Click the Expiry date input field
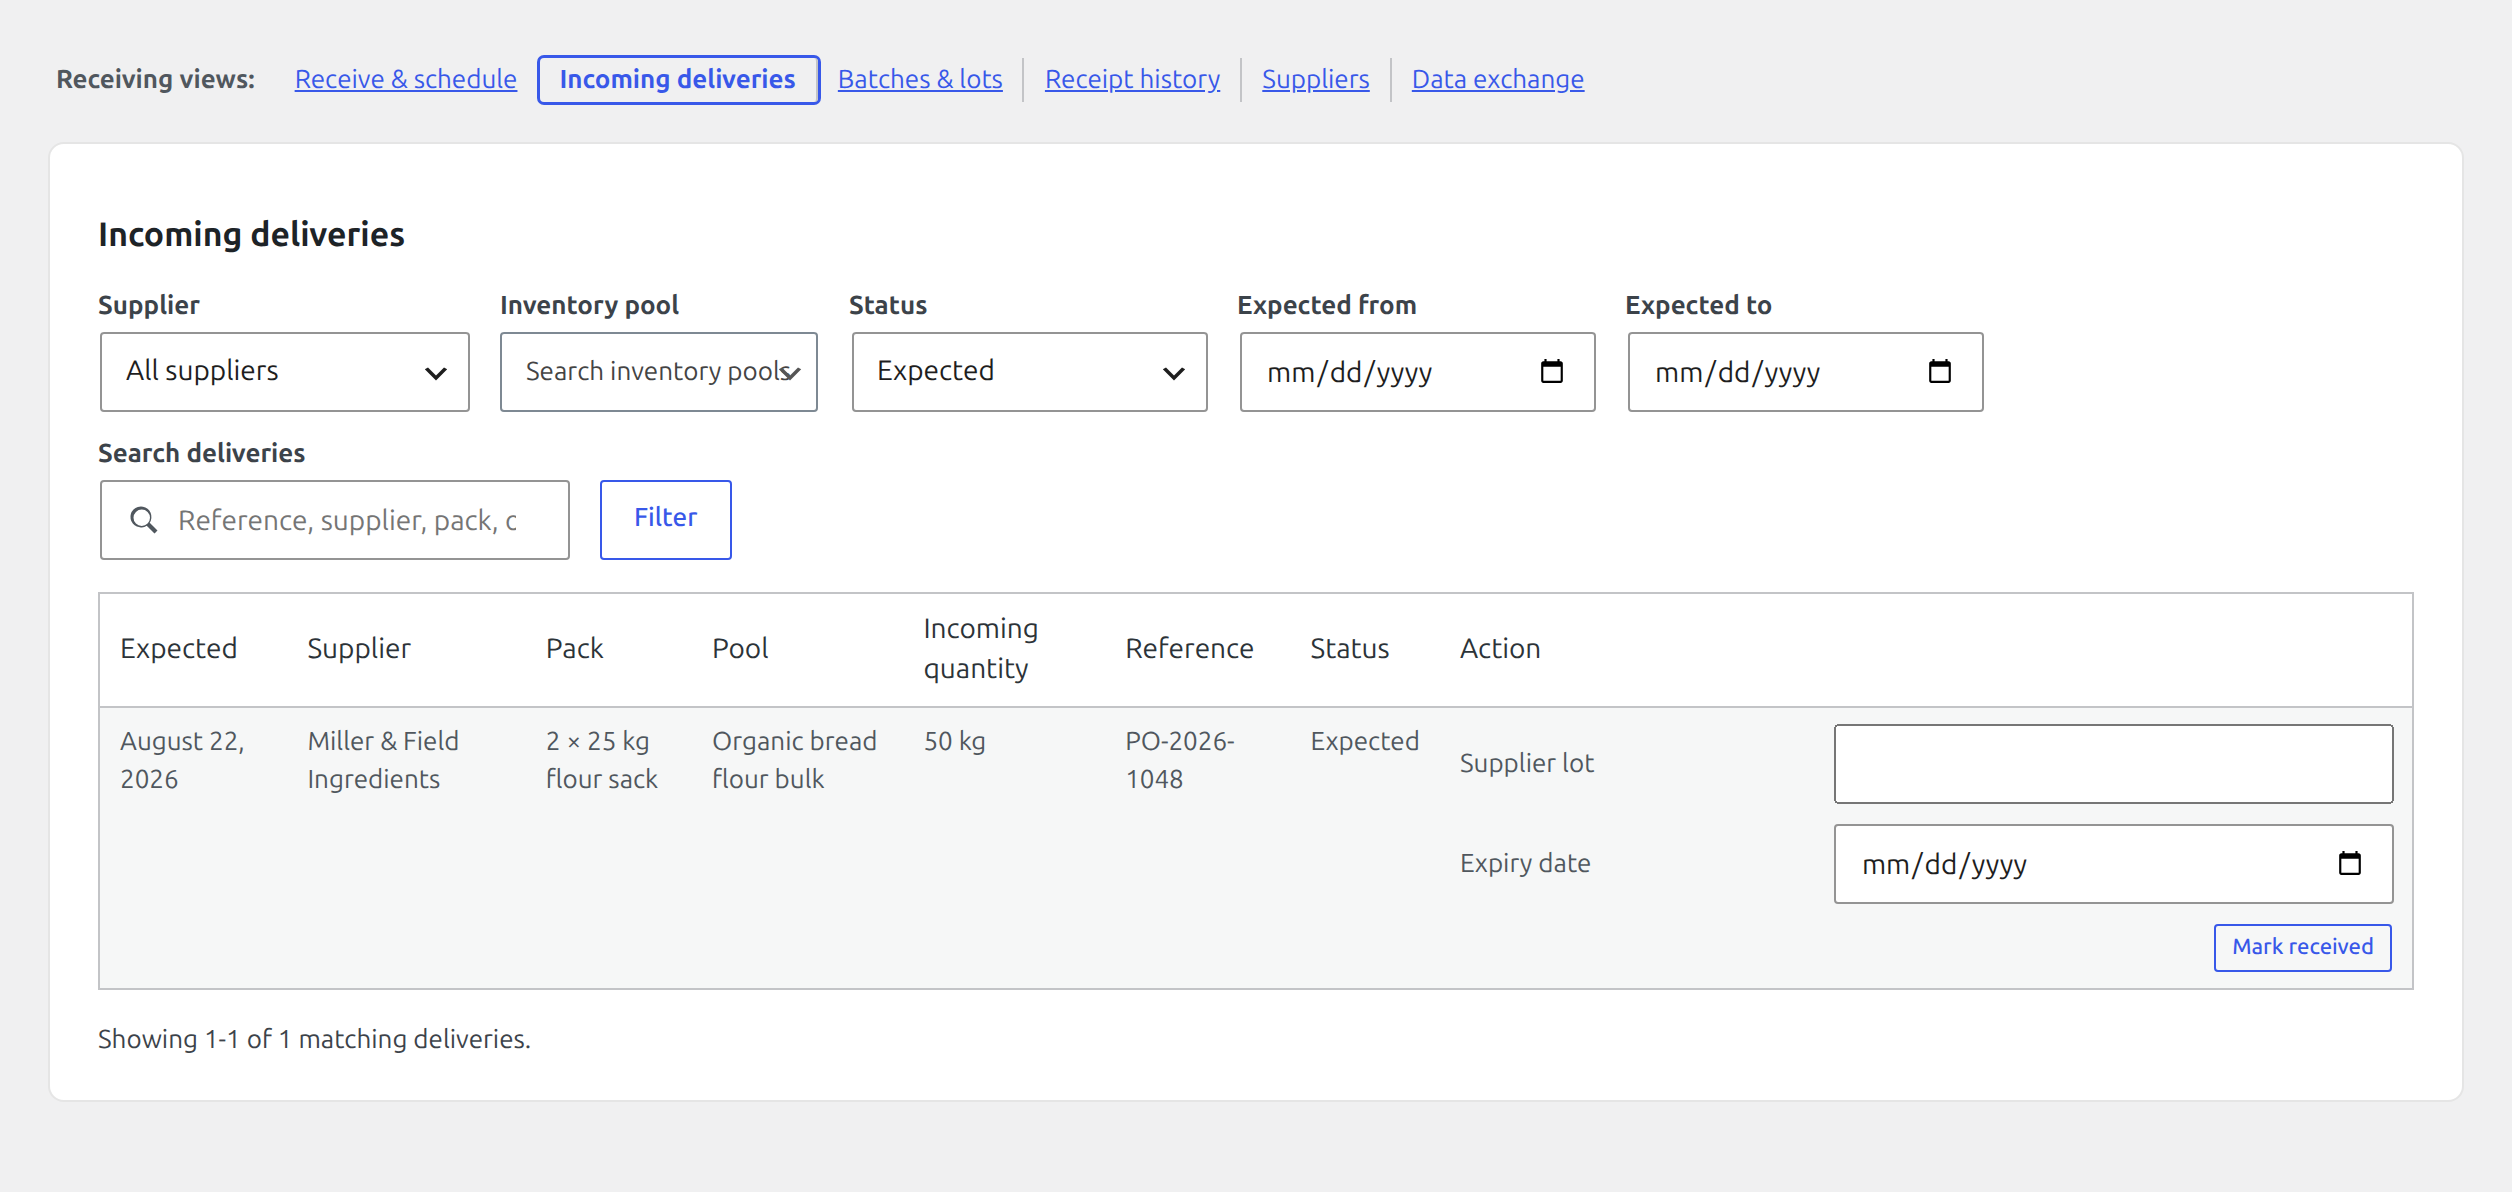 (x=2113, y=863)
